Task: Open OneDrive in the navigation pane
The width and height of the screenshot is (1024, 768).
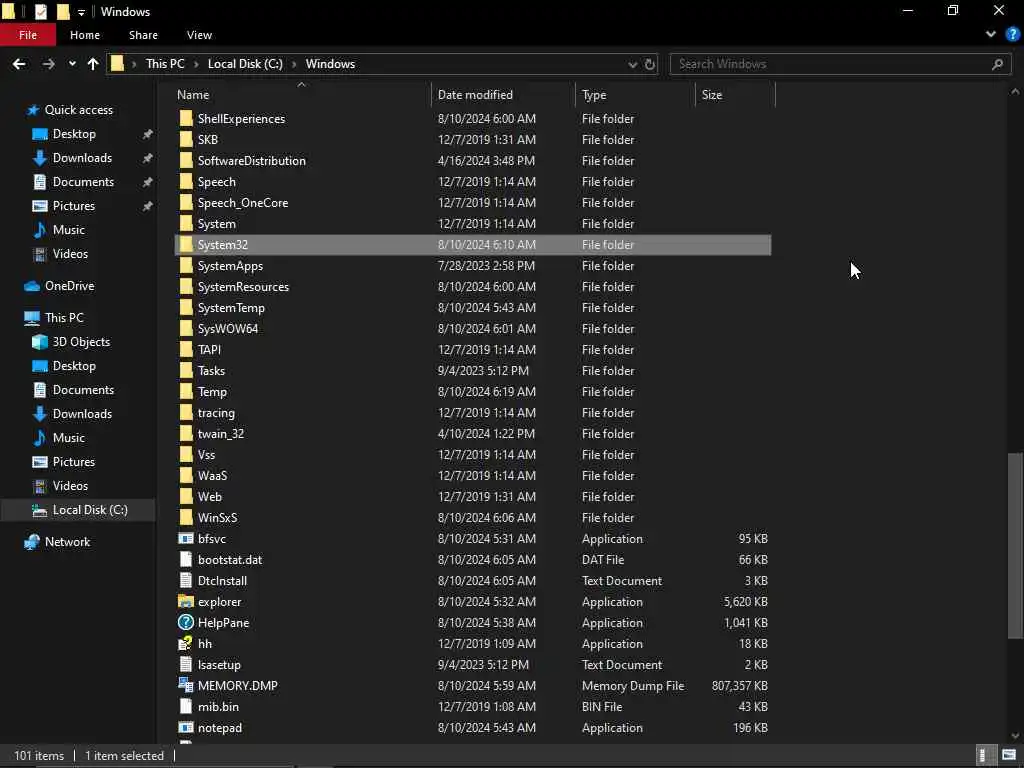Action: click(69, 286)
